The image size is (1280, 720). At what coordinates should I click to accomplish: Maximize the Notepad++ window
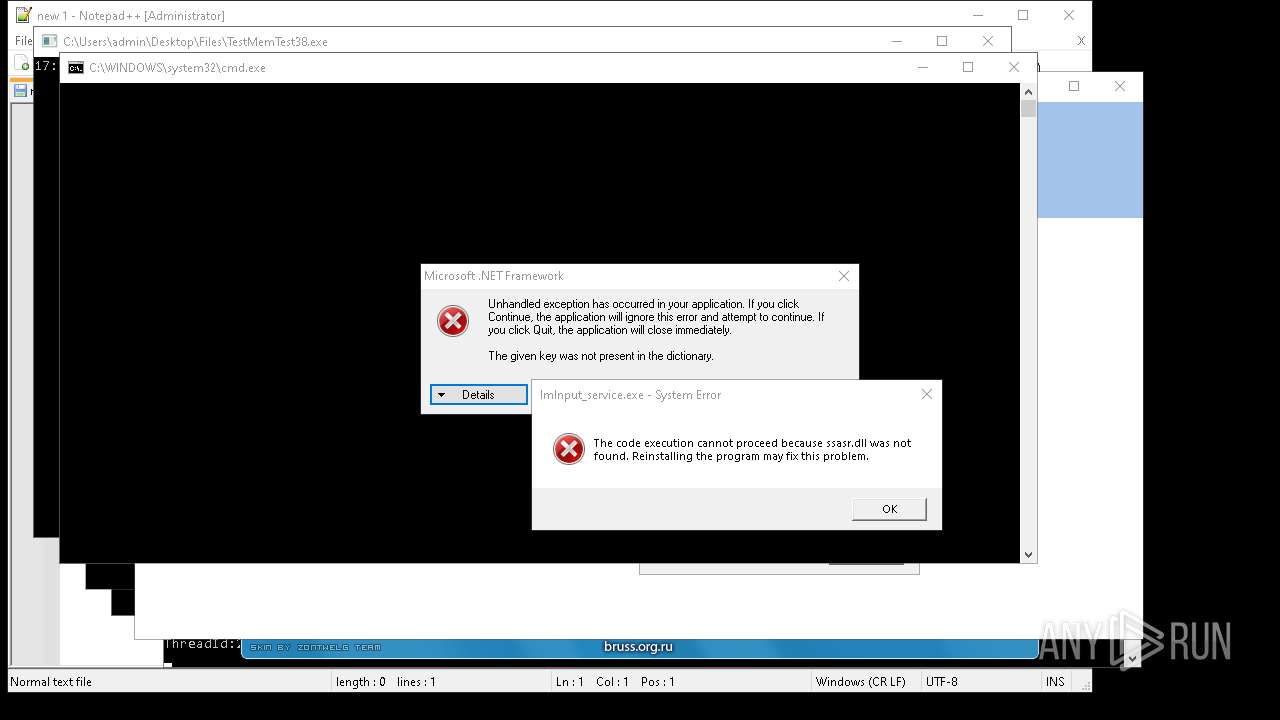tap(1023, 15)
